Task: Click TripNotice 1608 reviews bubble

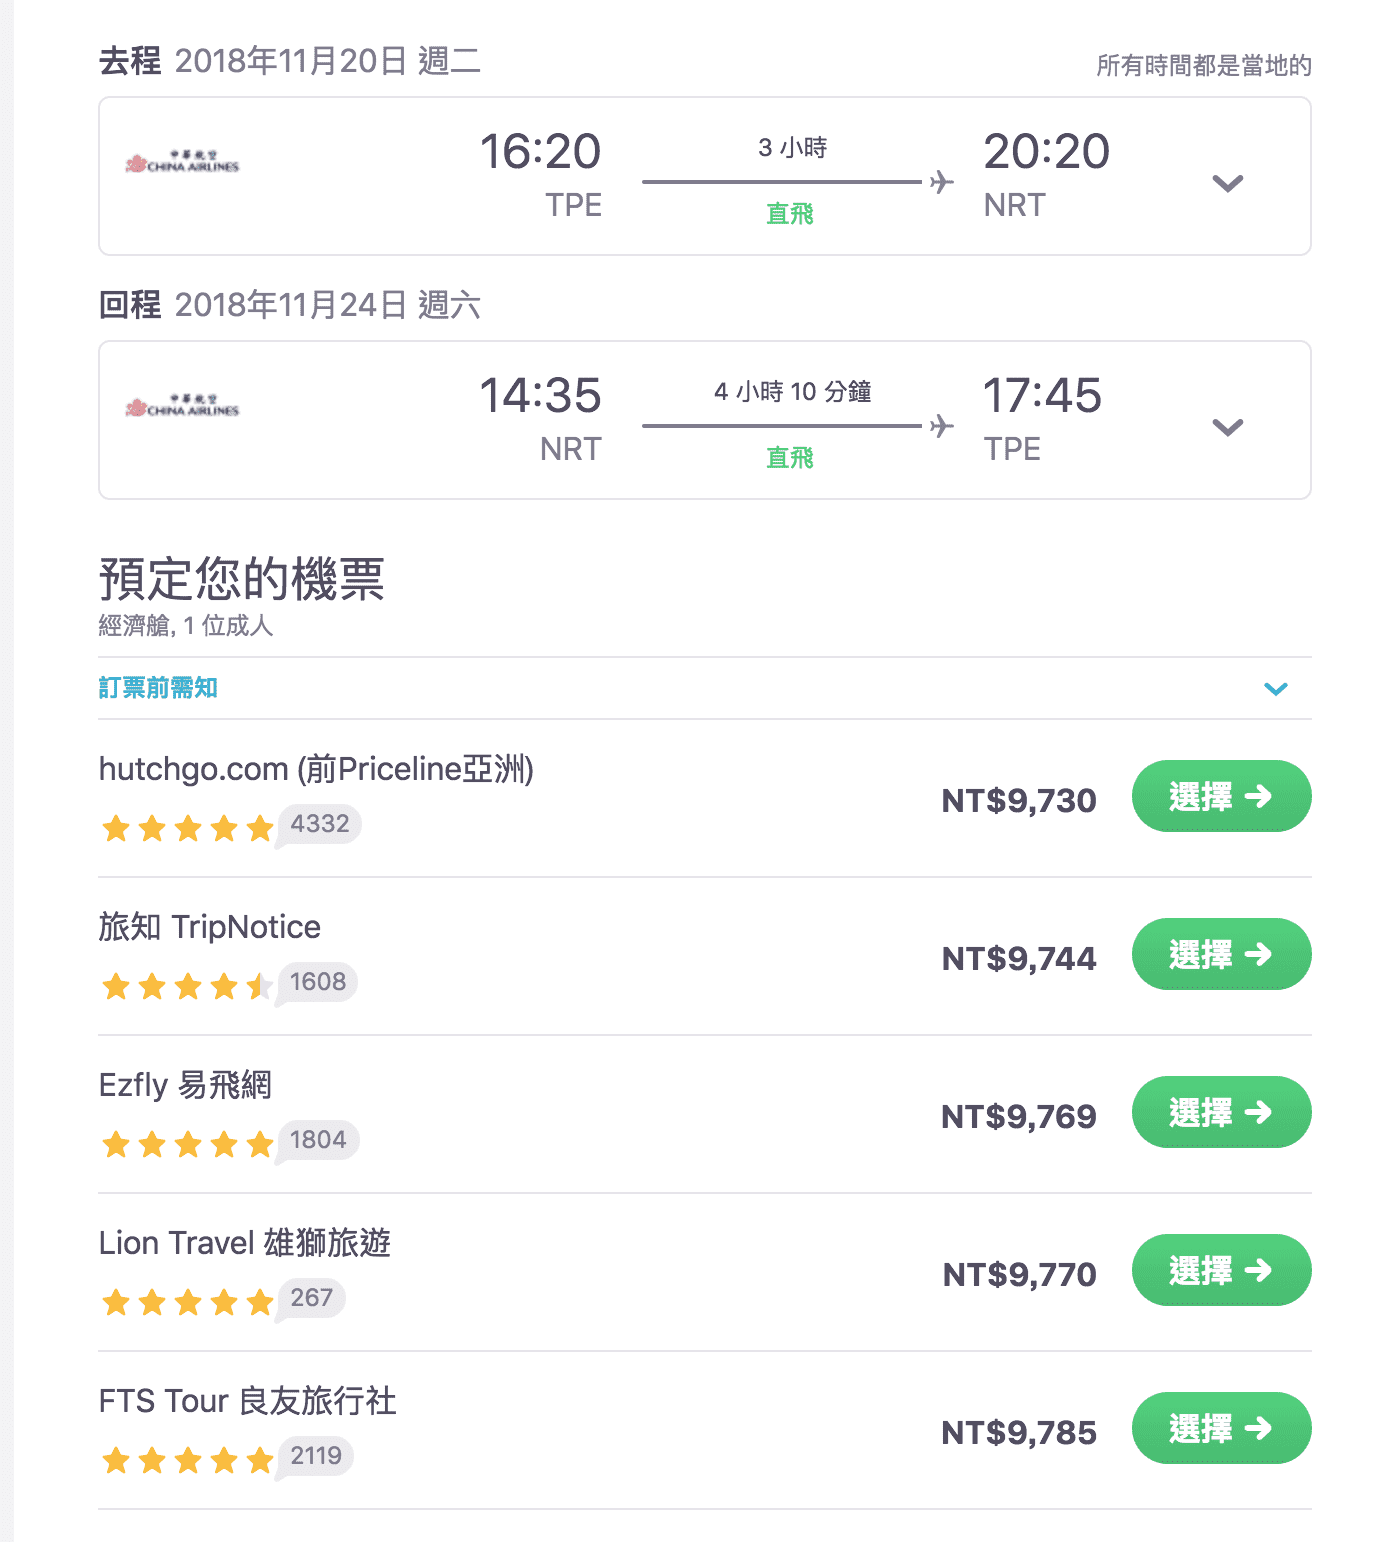Action: click(318, 982)
